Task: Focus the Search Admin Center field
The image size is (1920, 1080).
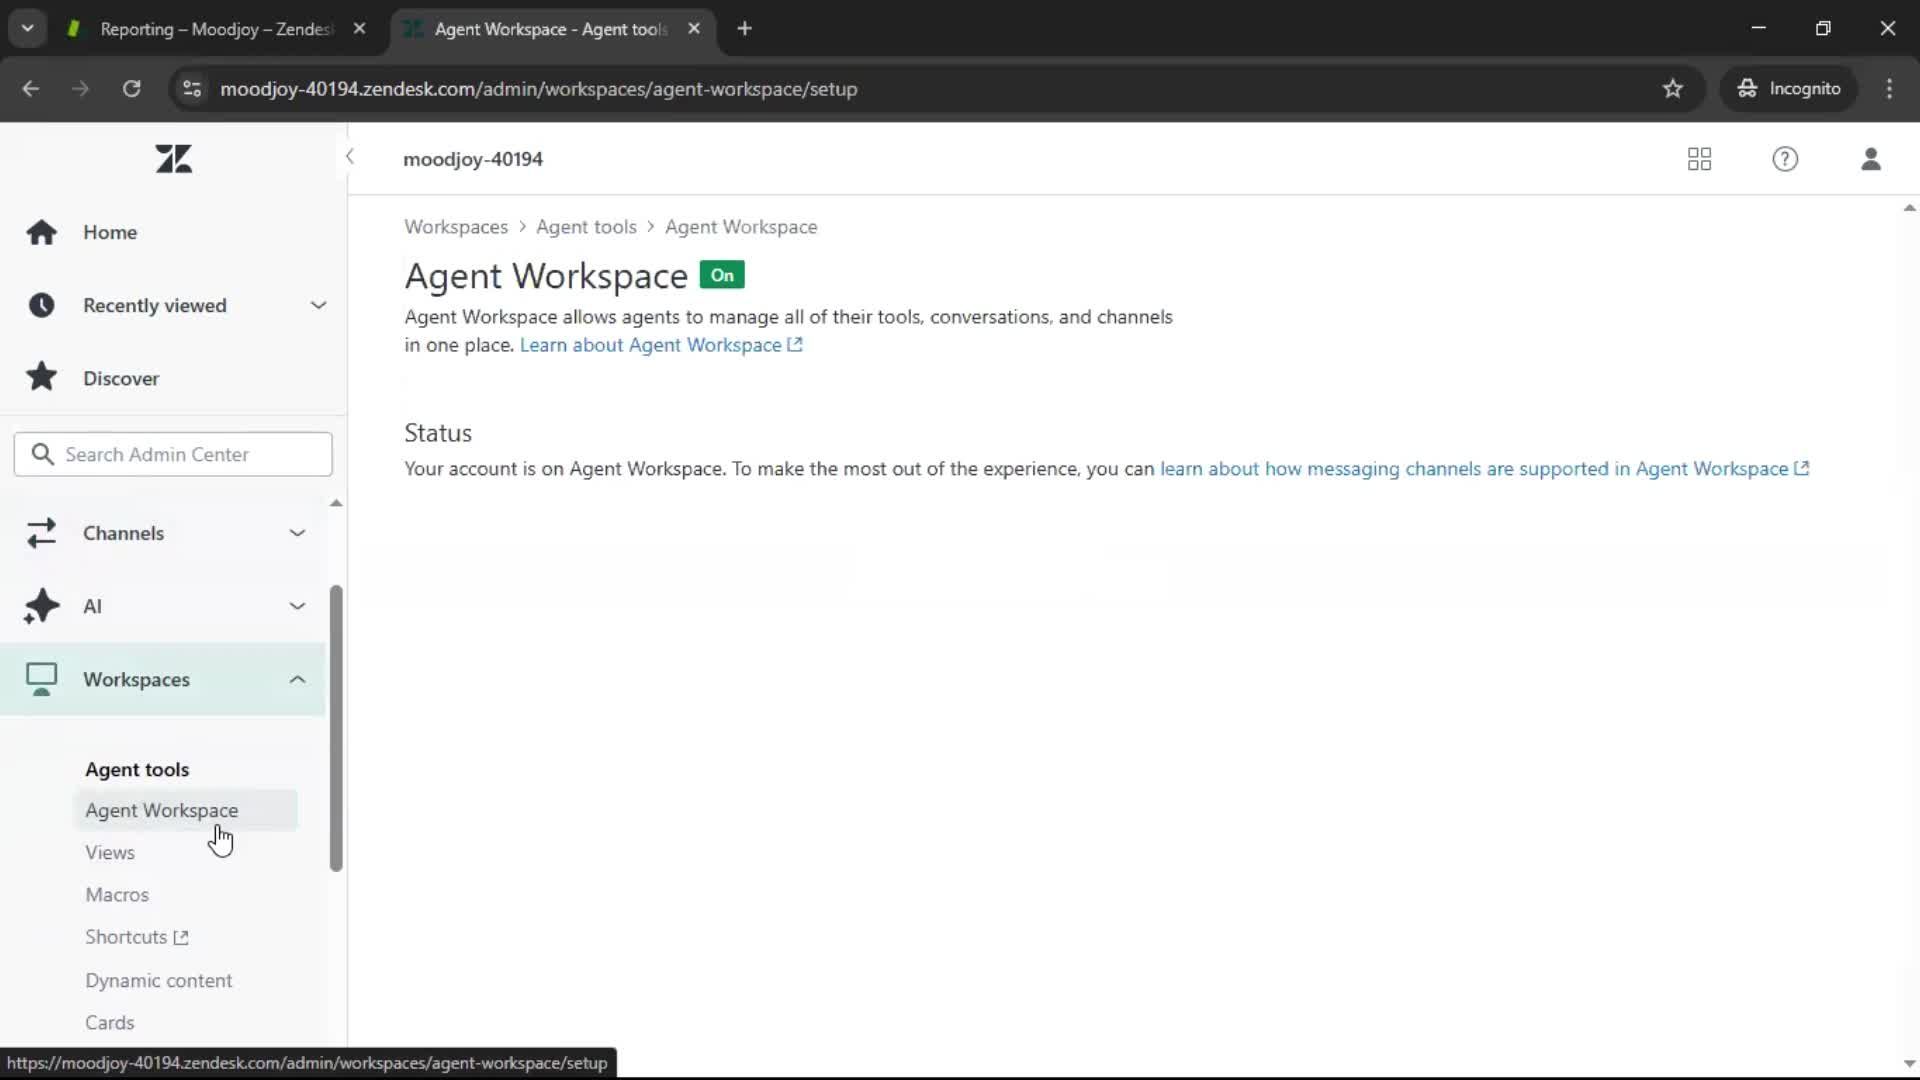Action: (x=173, y=454)
